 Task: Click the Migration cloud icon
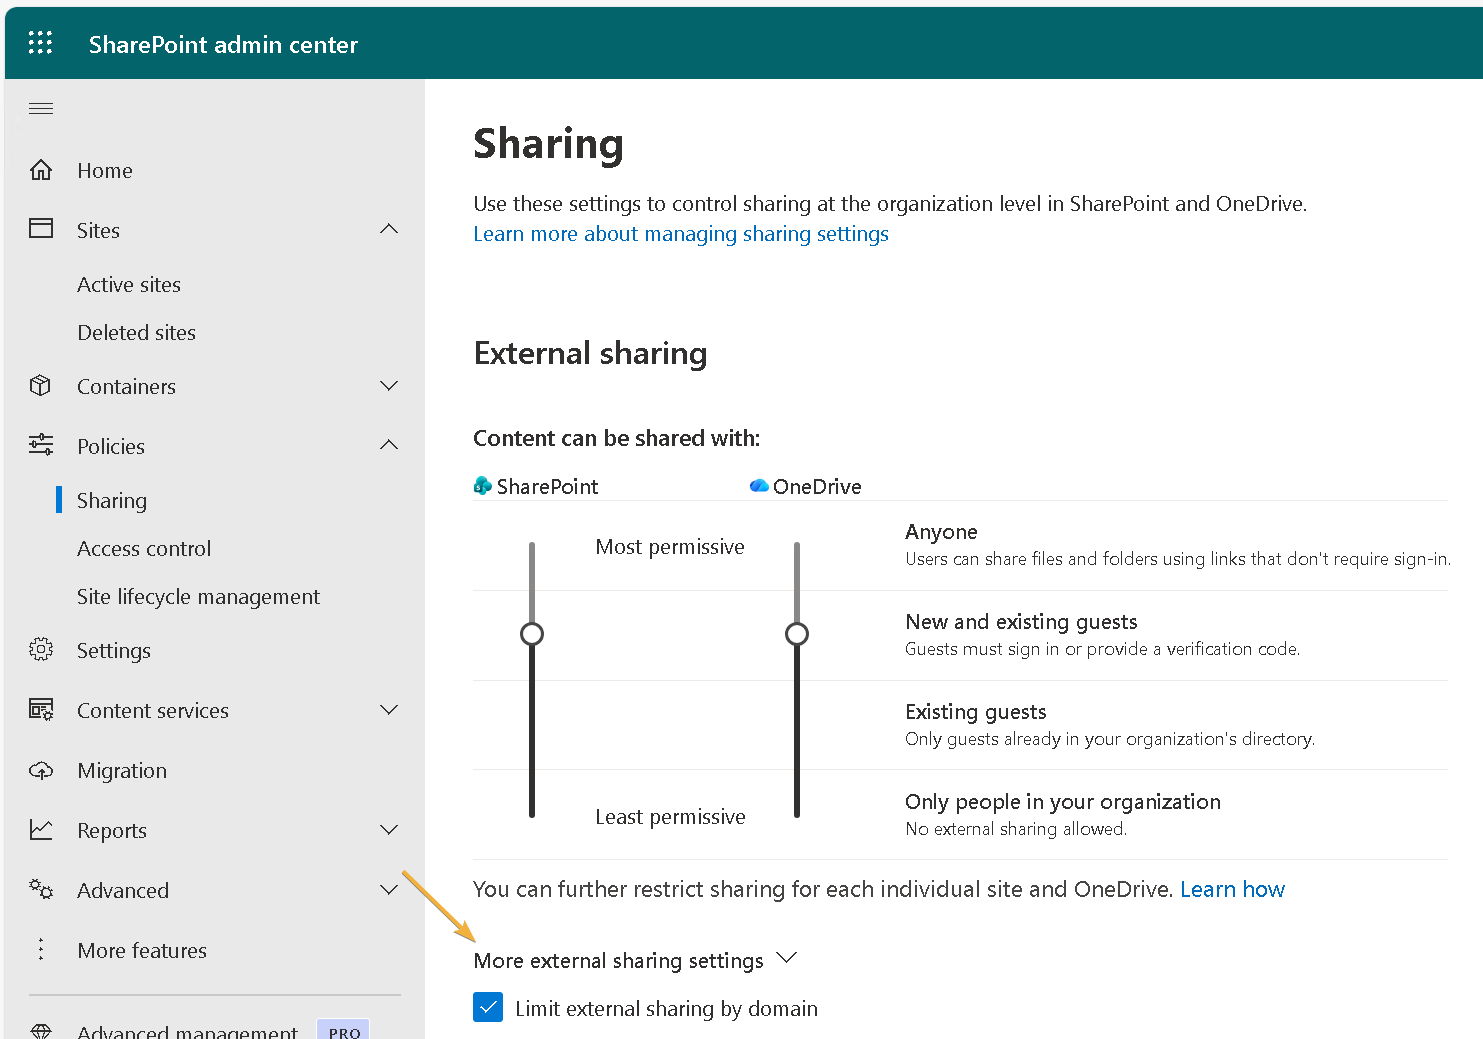coord(41,770)
